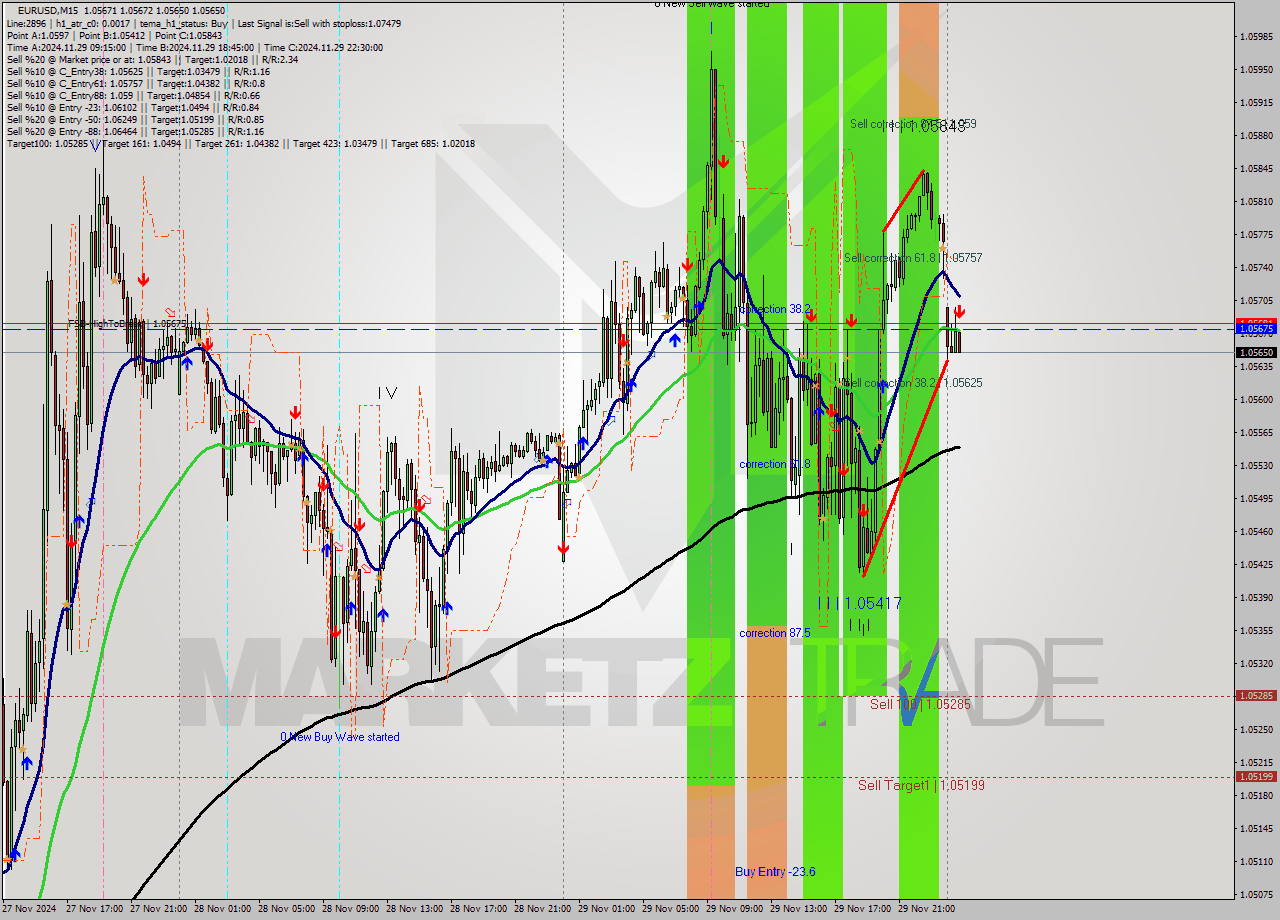The width and height of the screenshot is (1280, 920).
Task: Select the red 1.05285 price tag
Action: click(1255, 695)
